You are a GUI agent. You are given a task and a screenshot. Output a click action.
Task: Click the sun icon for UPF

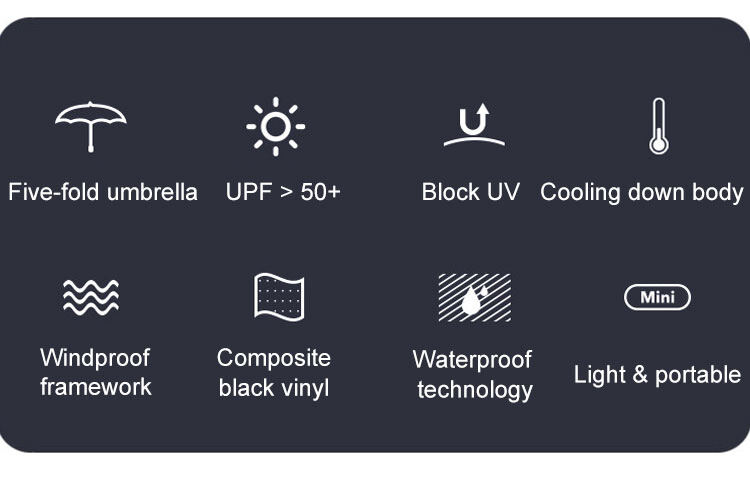[275, 126]
